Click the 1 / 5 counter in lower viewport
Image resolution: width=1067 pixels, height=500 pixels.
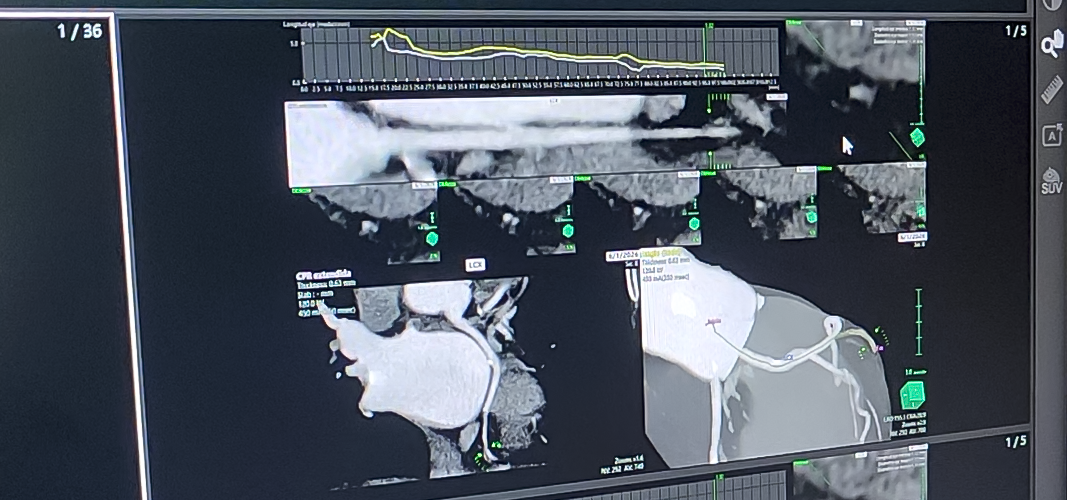tap(1015, 441)
